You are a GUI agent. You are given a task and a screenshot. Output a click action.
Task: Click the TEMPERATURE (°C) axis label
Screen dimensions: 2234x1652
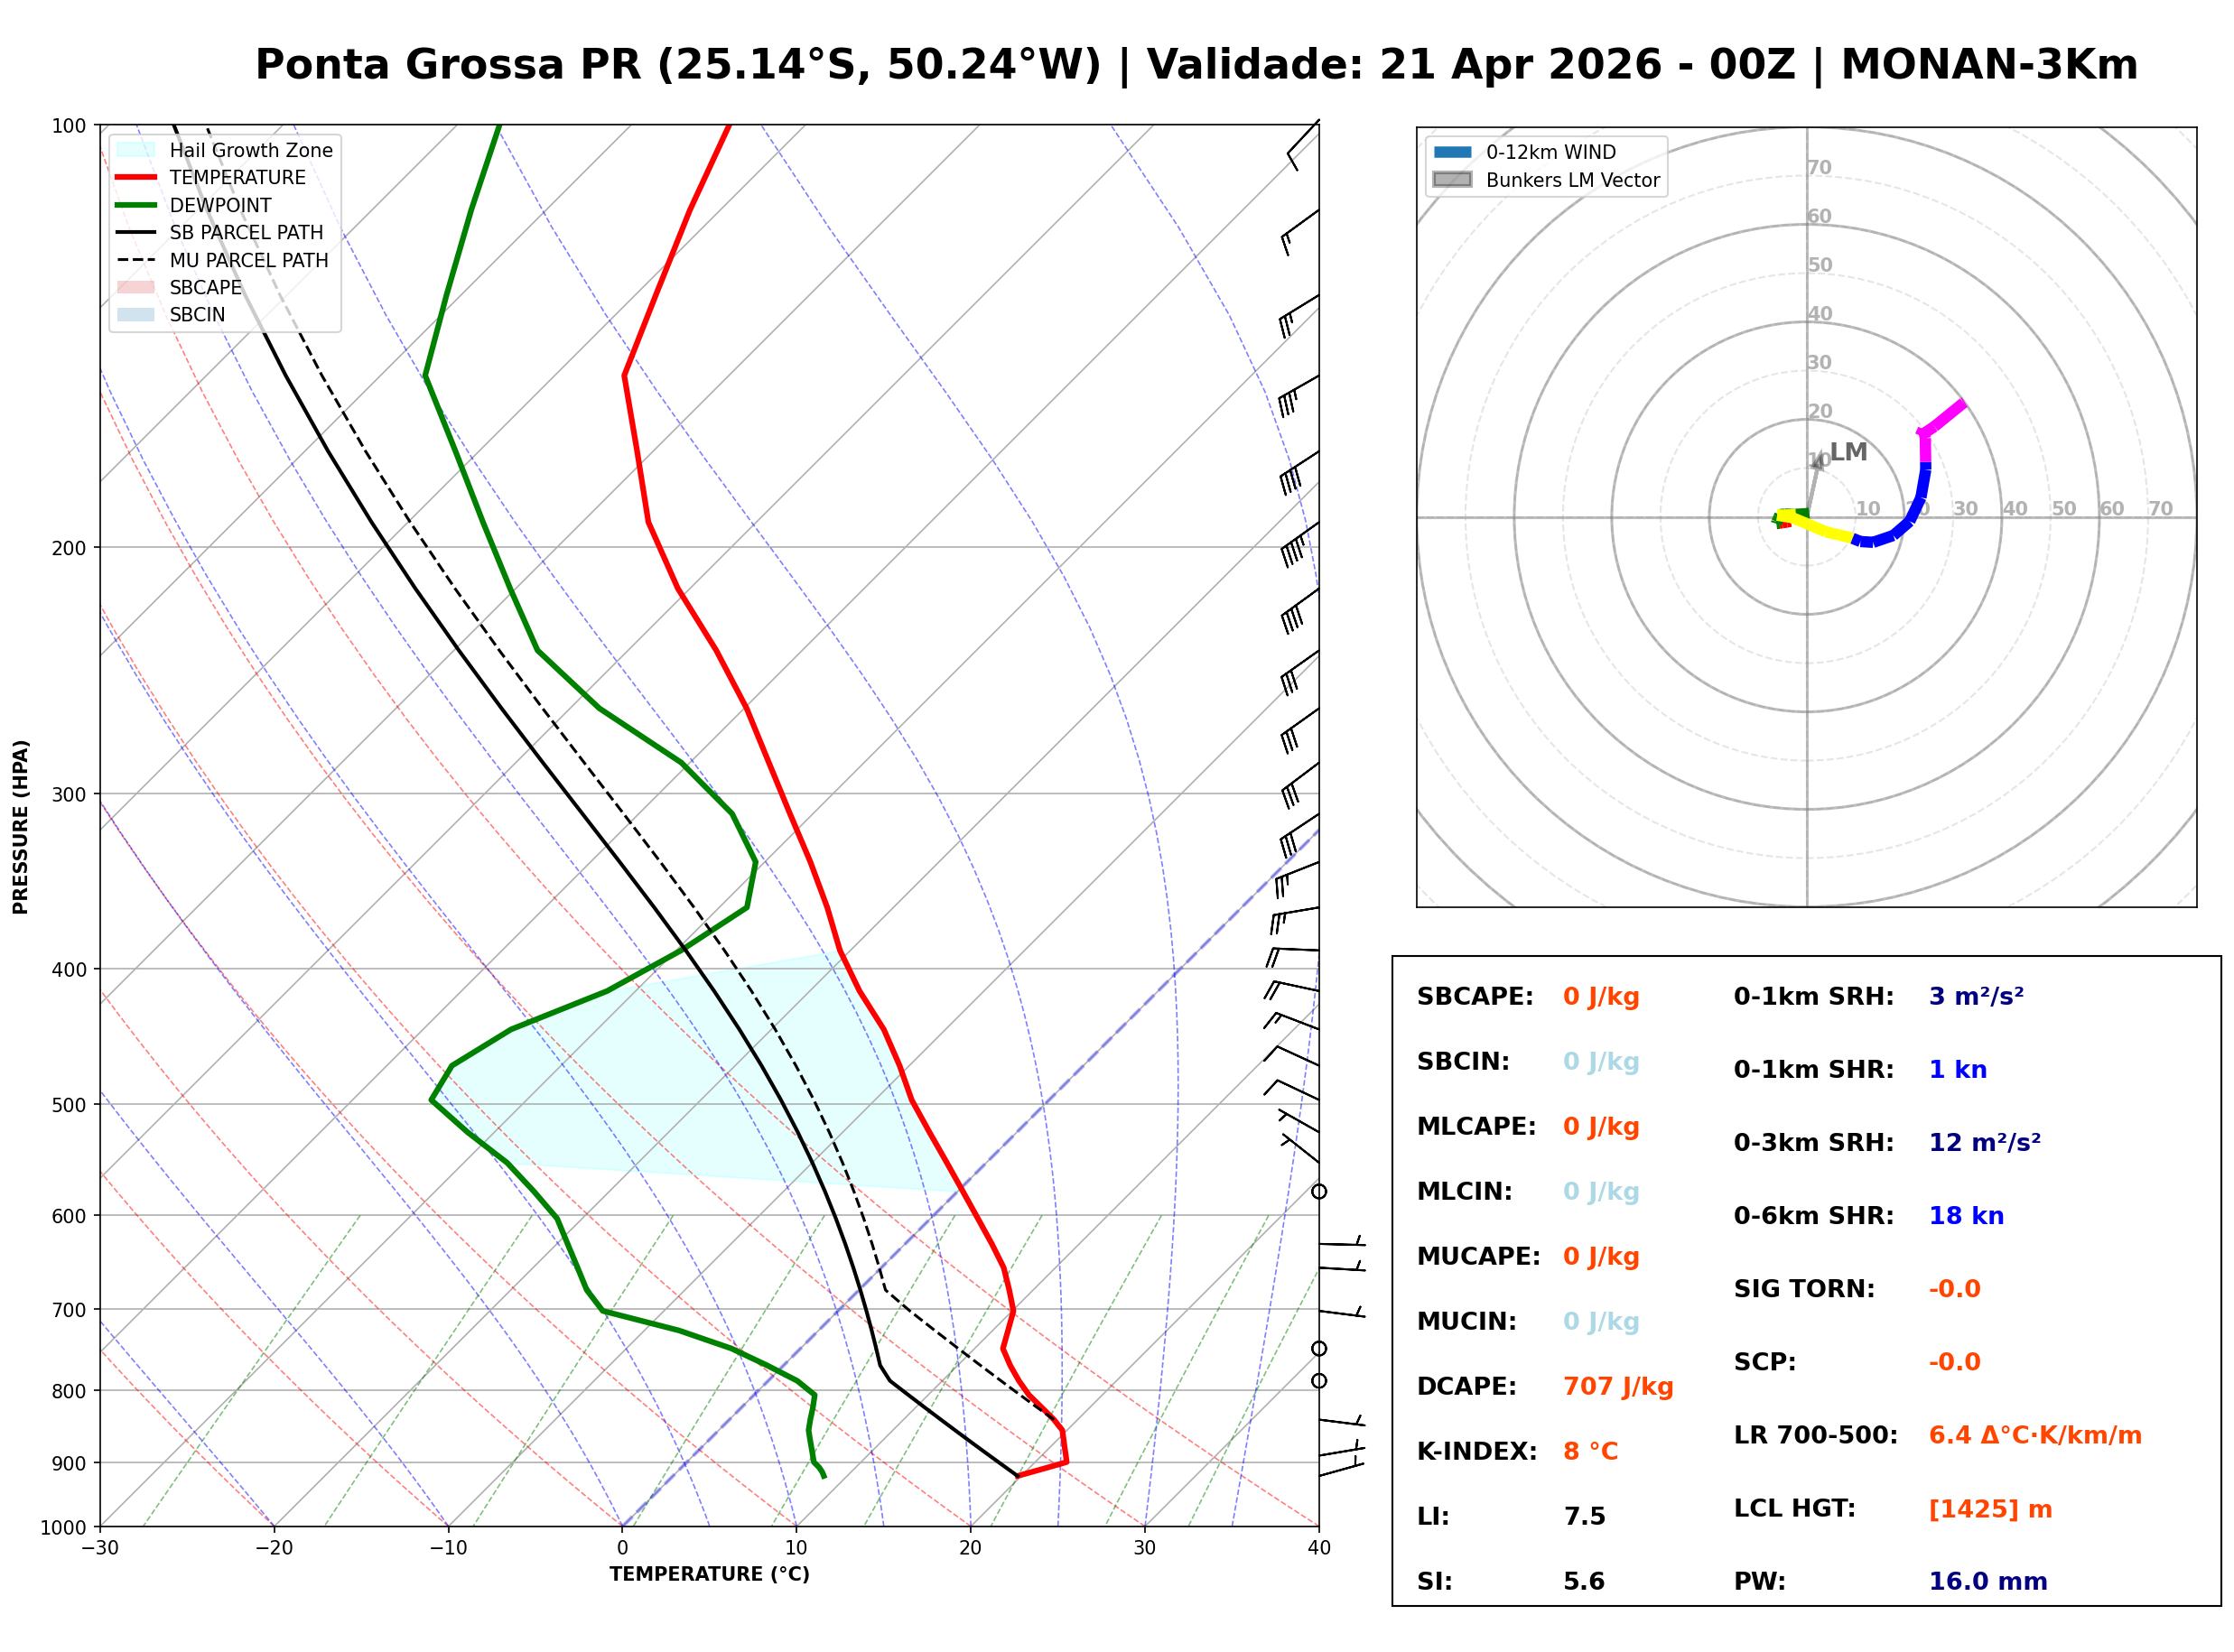709,1574
